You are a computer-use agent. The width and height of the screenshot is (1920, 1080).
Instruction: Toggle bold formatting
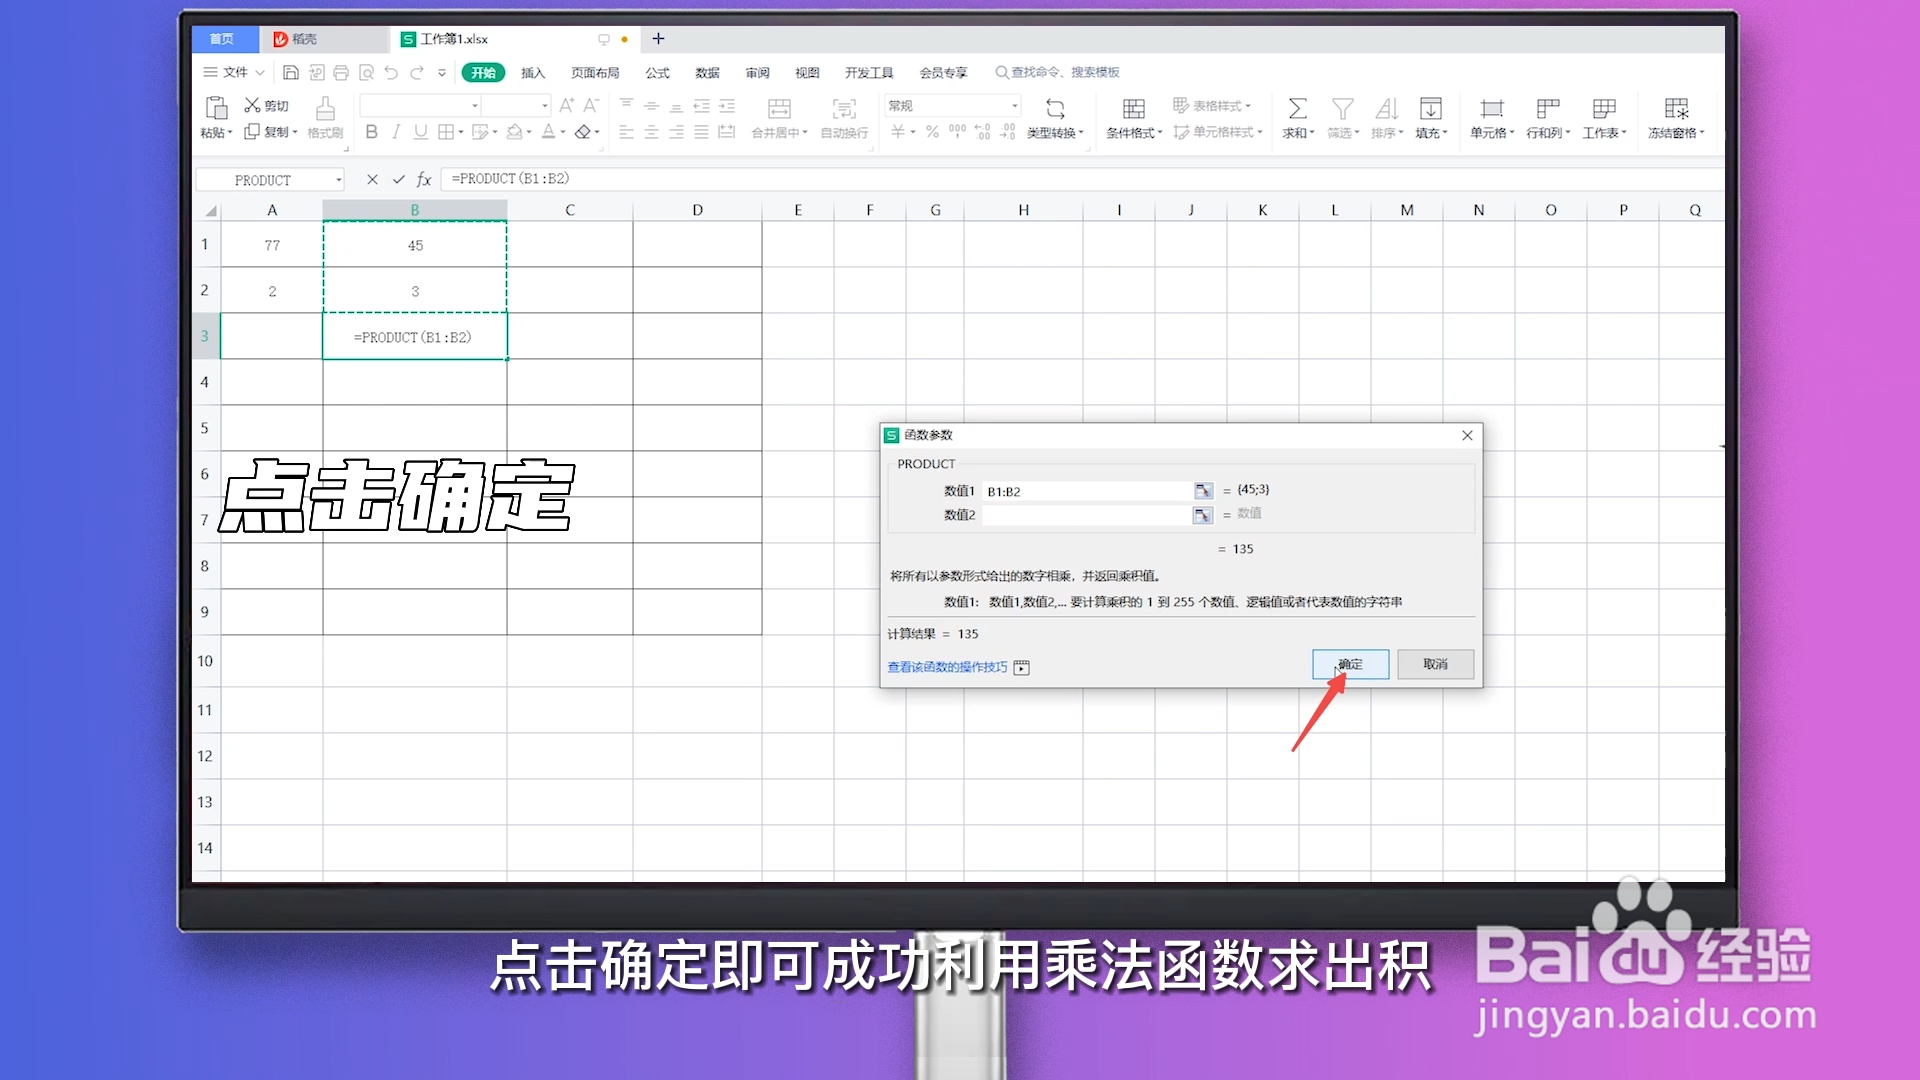[x=371, y=131]
